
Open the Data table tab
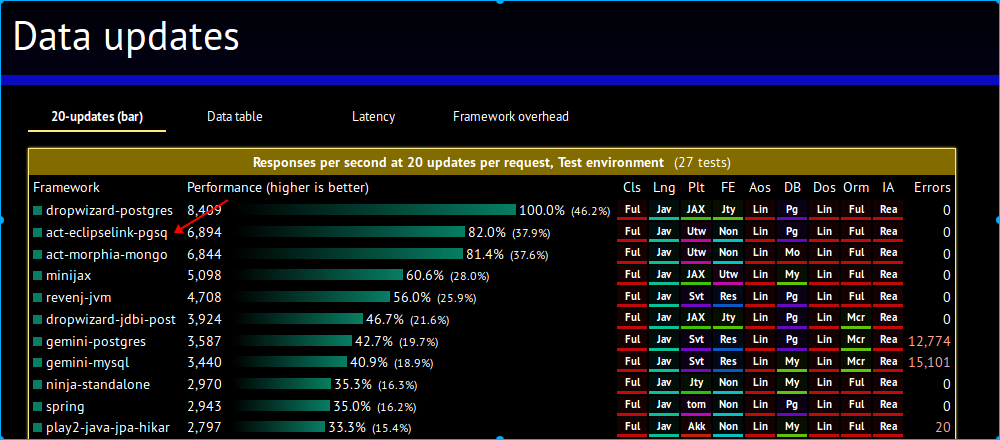click(x=235, y=117)
